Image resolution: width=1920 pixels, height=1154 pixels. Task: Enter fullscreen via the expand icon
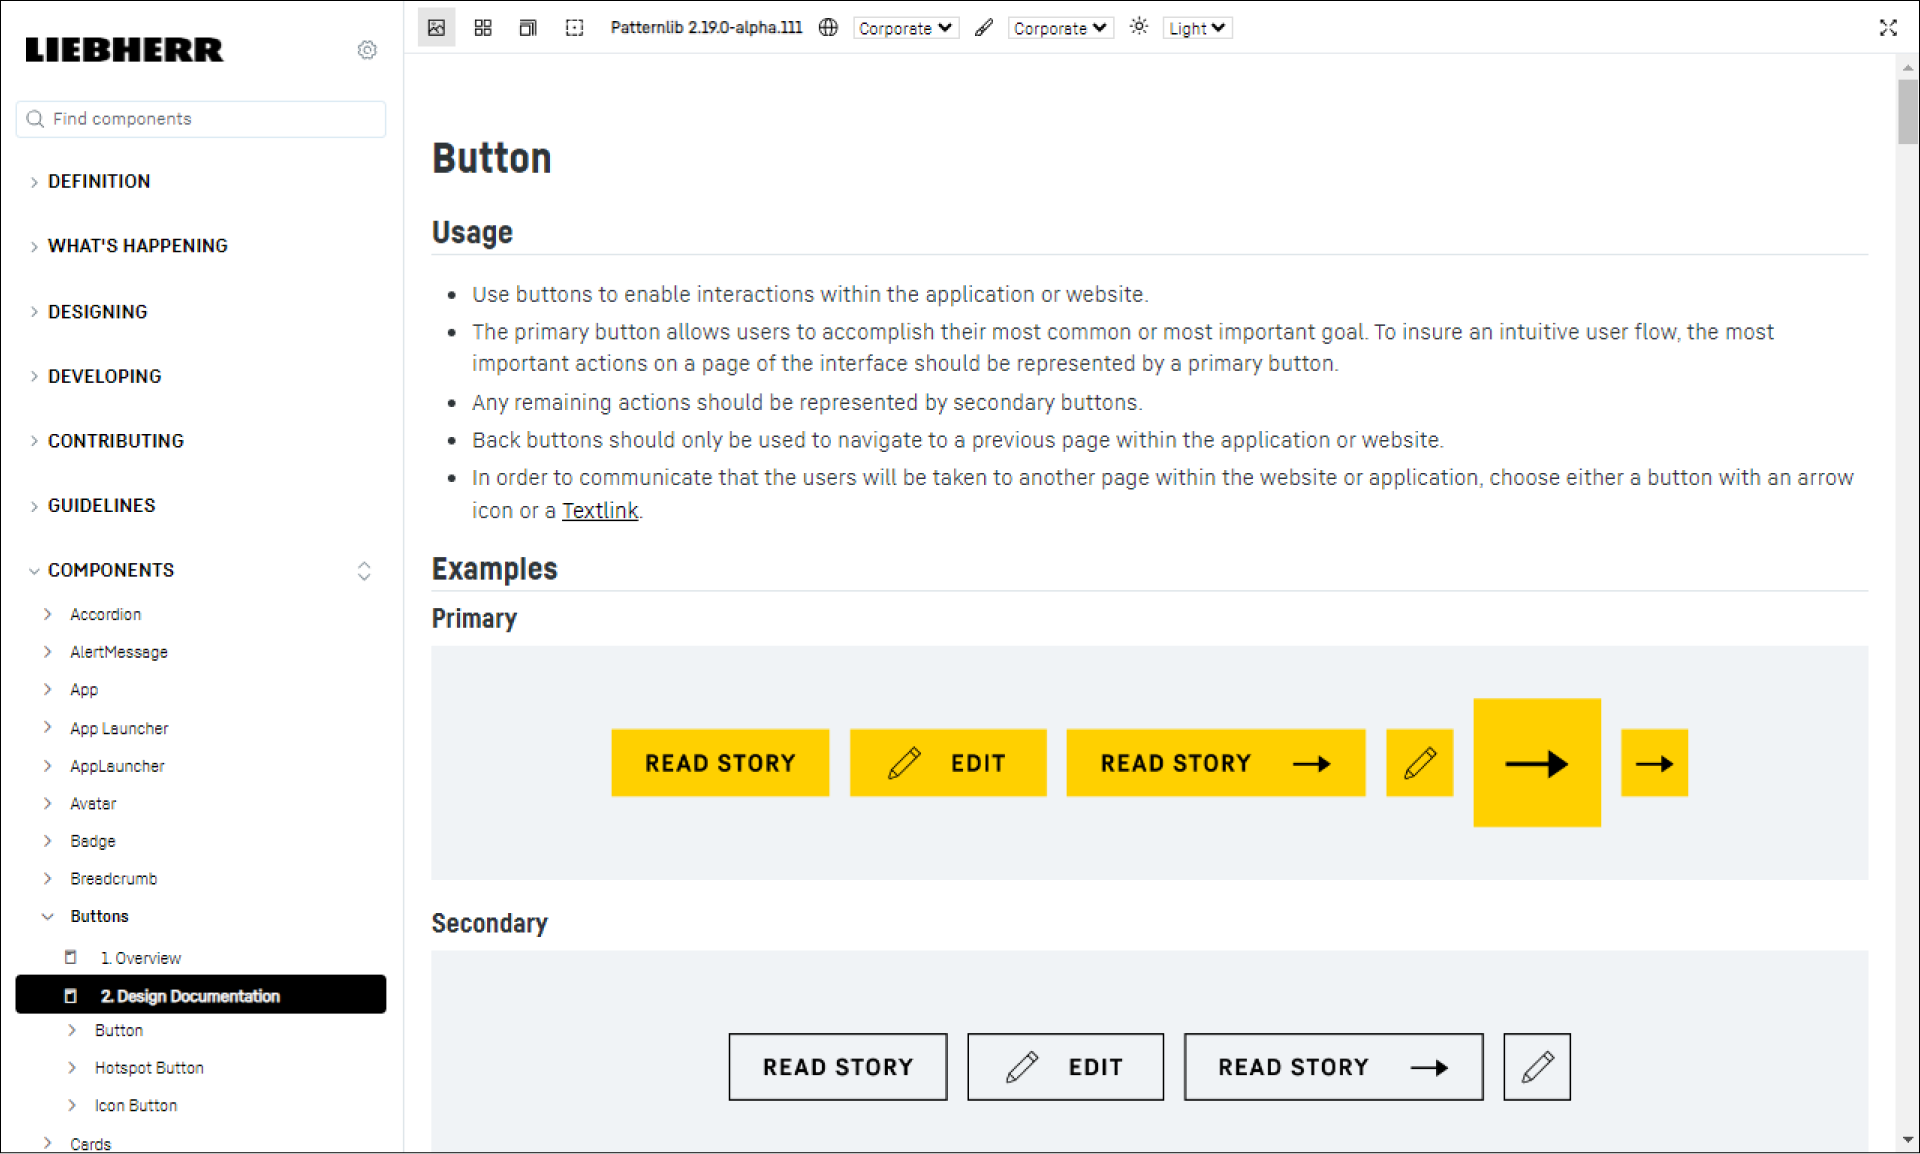1888,27
